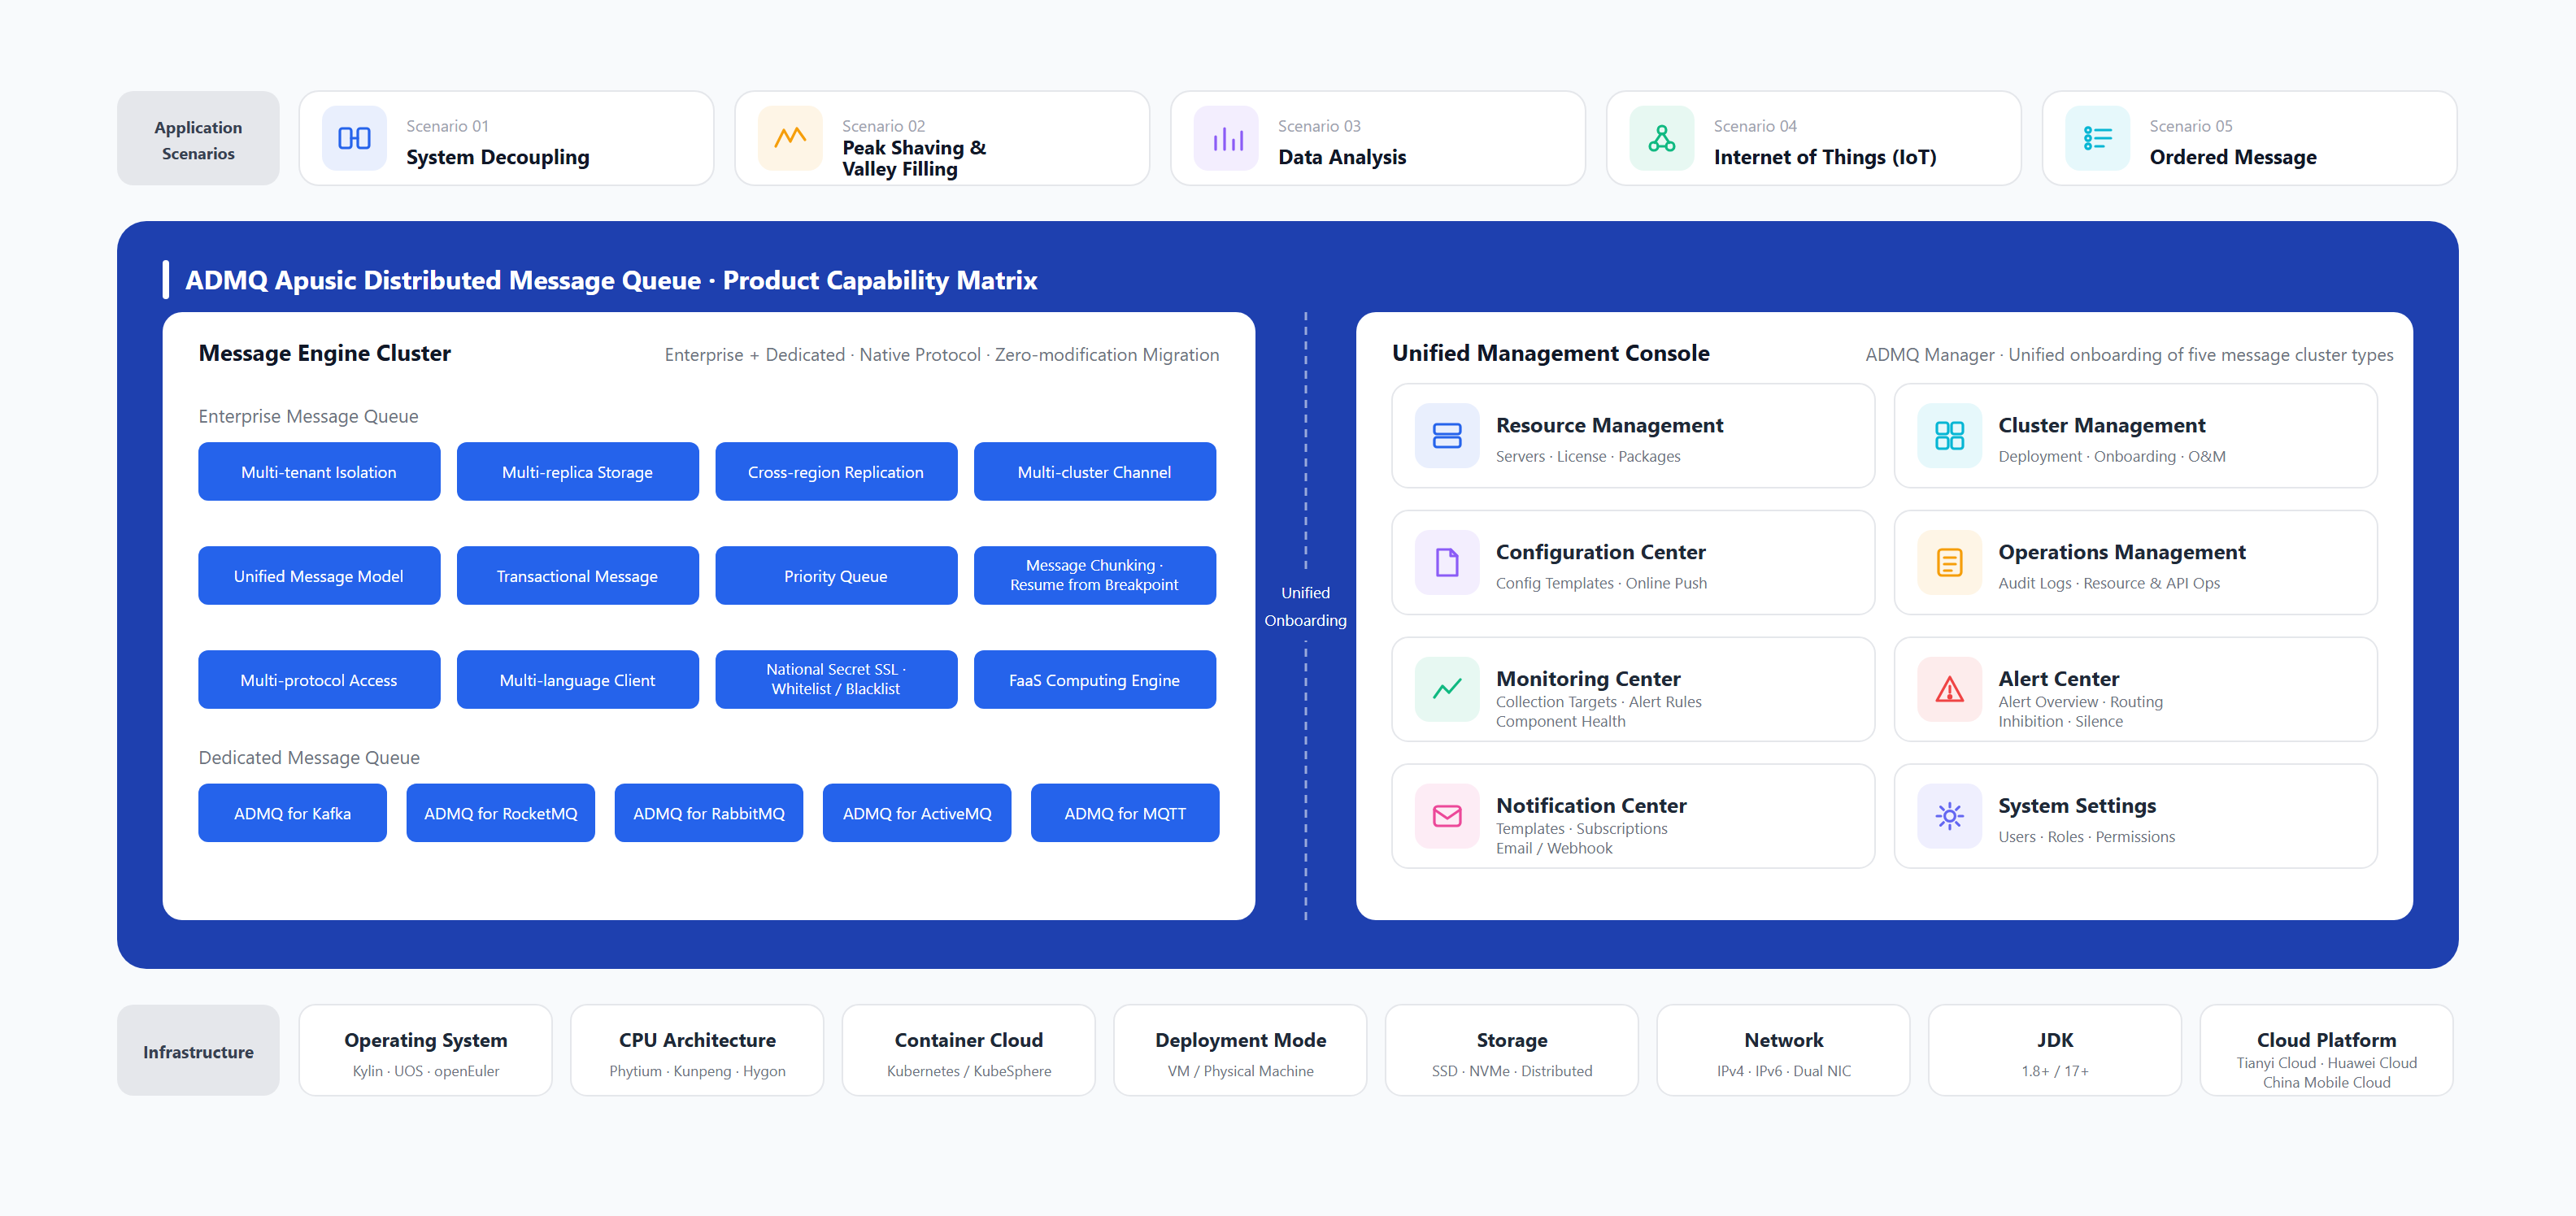Image resolution: width=2576 pixels, height=1216 pixels.
Task: Click the Multi-language Client button
Action: point(577,680)
